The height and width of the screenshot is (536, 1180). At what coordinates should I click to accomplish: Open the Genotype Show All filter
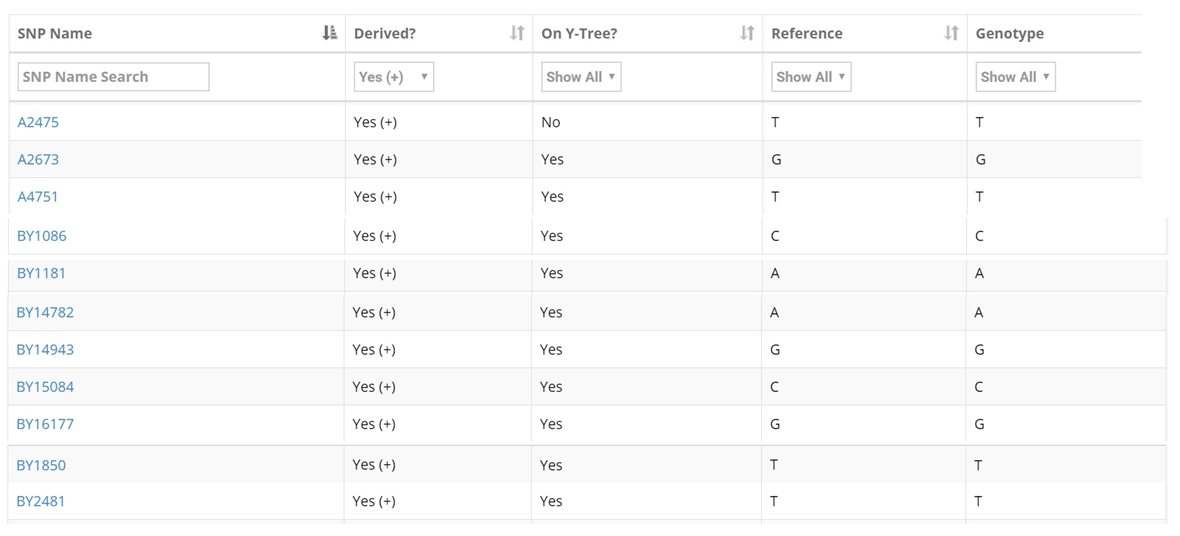point(1015,77)
